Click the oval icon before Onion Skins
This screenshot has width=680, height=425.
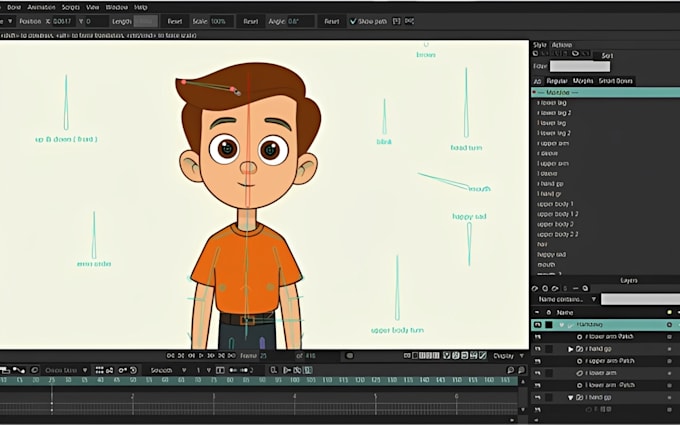point(34,370)
